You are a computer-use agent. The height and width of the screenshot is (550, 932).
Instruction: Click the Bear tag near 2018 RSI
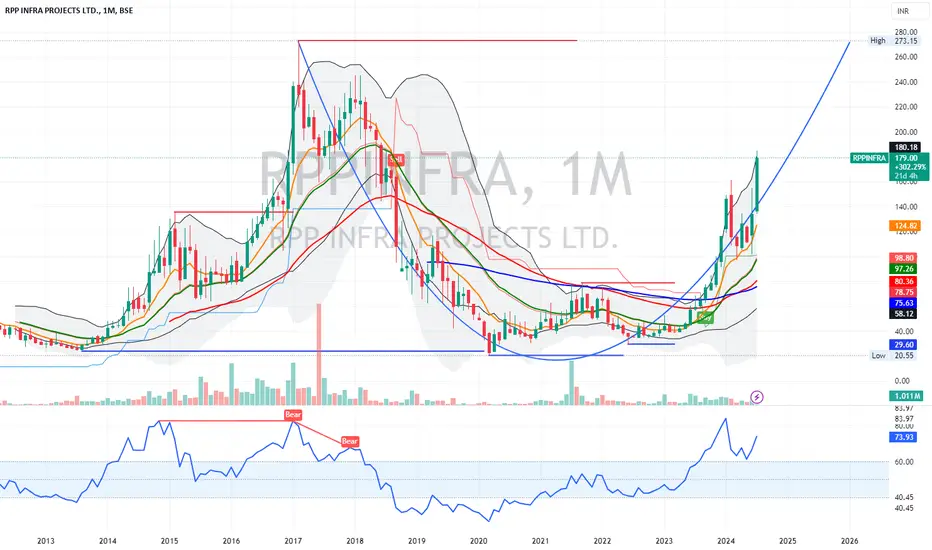click(x=350, y=441)
